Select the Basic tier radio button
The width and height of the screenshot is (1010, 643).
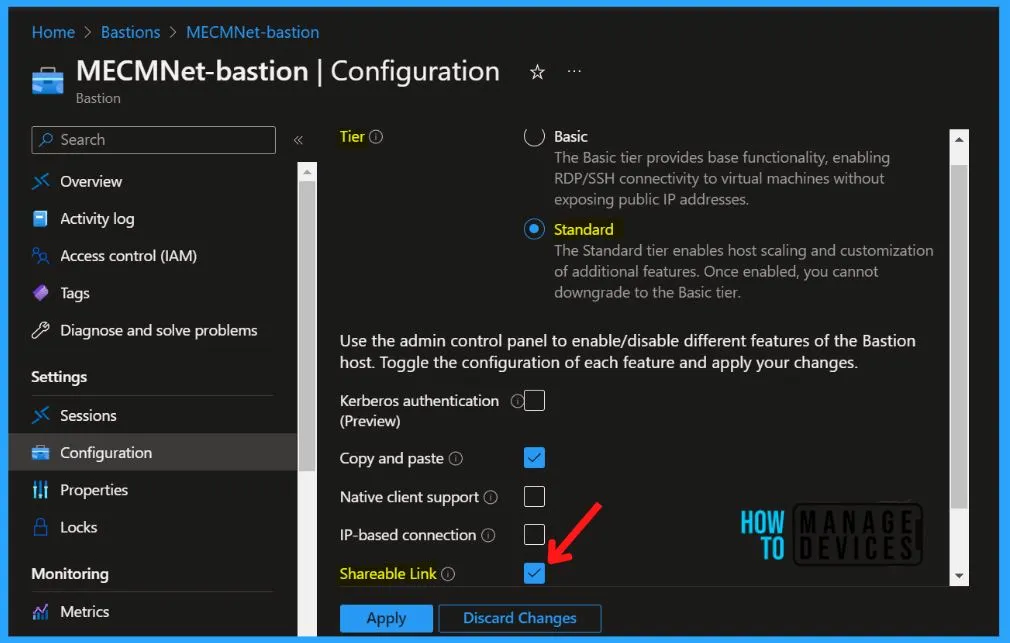[534, 137]
